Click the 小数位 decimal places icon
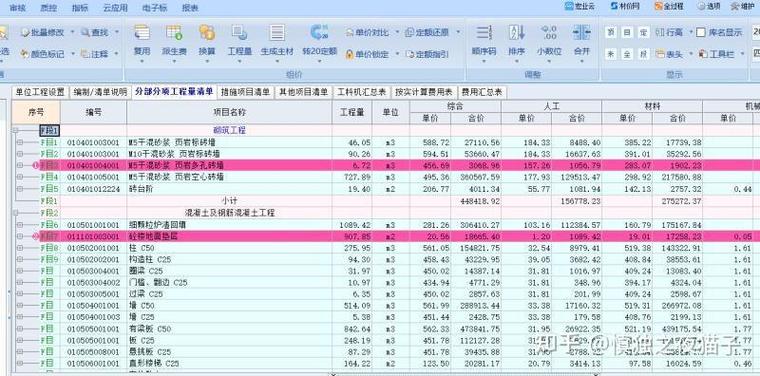This screenshot has height=376, width=760. (549, 32)
